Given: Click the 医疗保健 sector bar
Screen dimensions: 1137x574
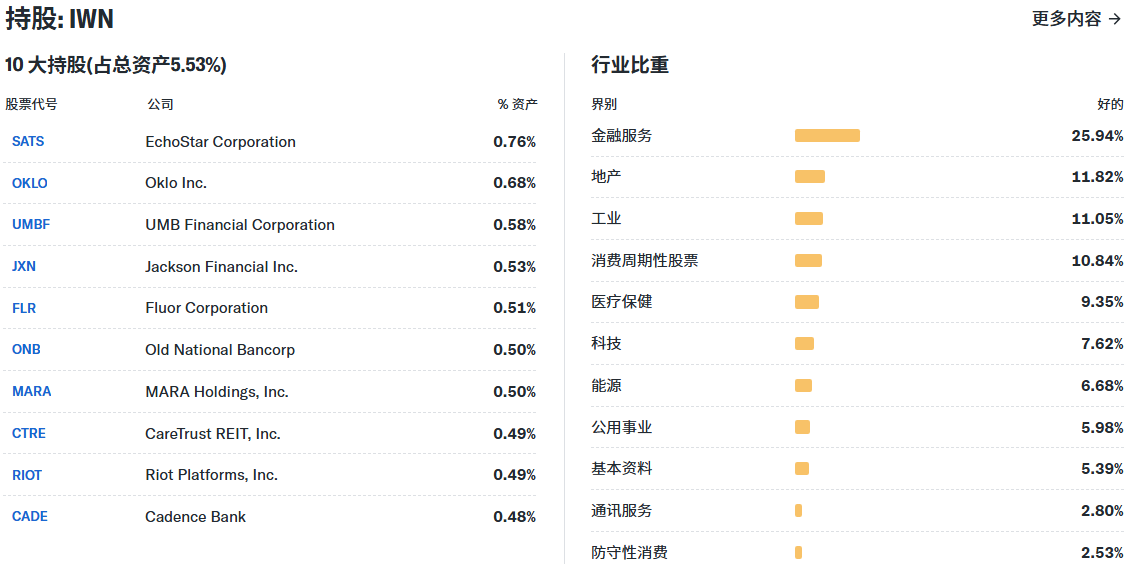Looking at the screenshot, I should pos(807,302).
